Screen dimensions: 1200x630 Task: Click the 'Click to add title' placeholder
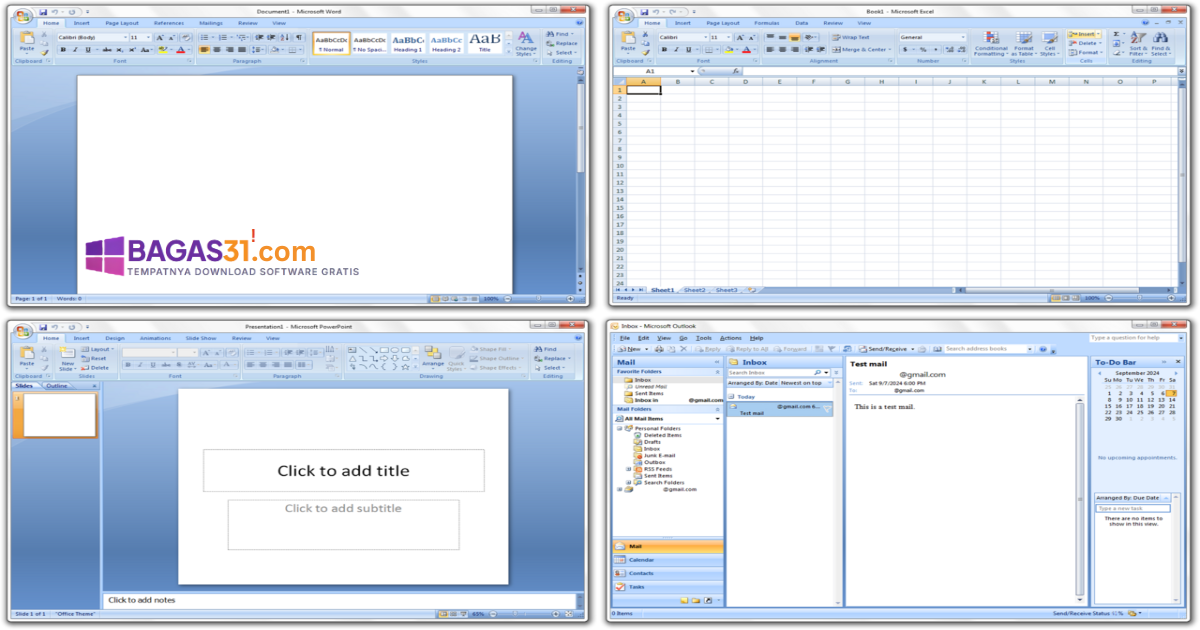click(343, 470)
